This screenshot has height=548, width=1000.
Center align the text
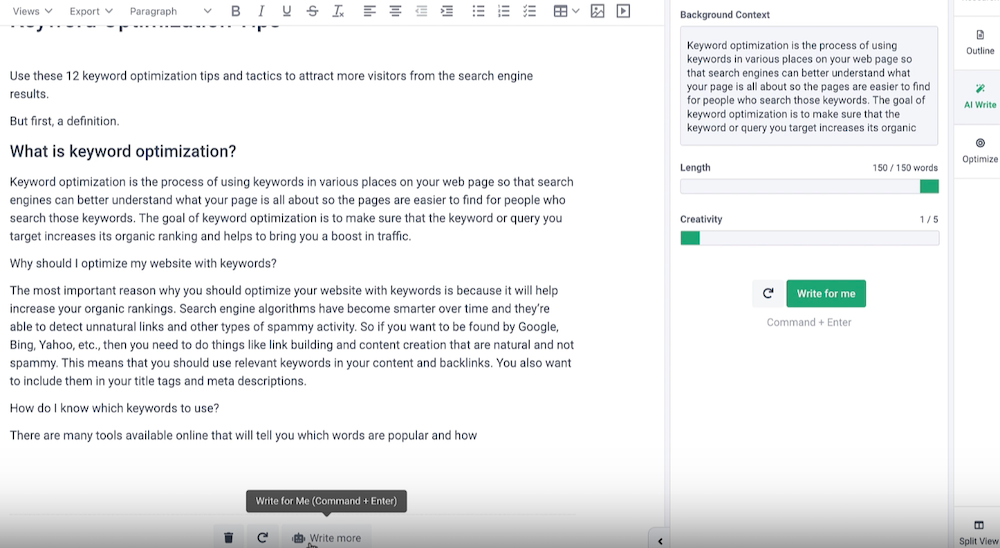tap(395, 11)
